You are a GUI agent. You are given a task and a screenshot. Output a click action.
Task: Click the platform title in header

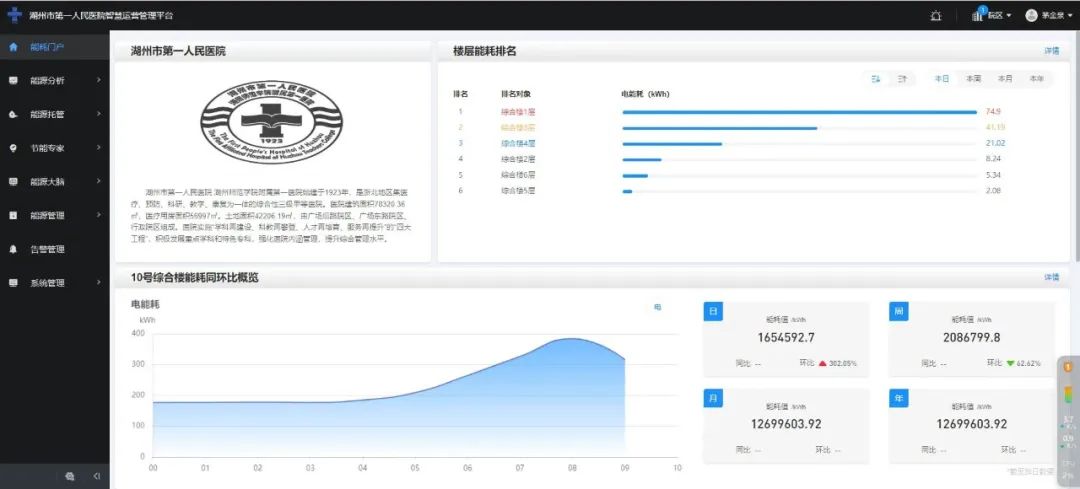101,15
